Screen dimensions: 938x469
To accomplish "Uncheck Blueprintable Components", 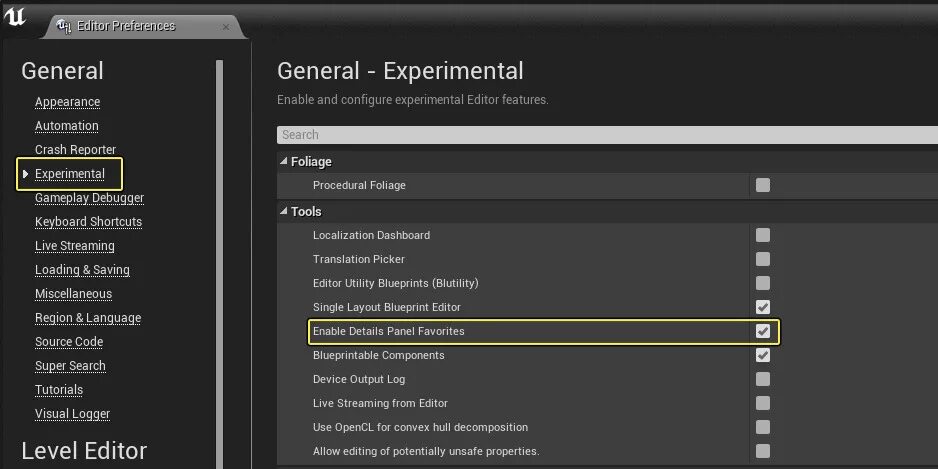I will [763, 355].
